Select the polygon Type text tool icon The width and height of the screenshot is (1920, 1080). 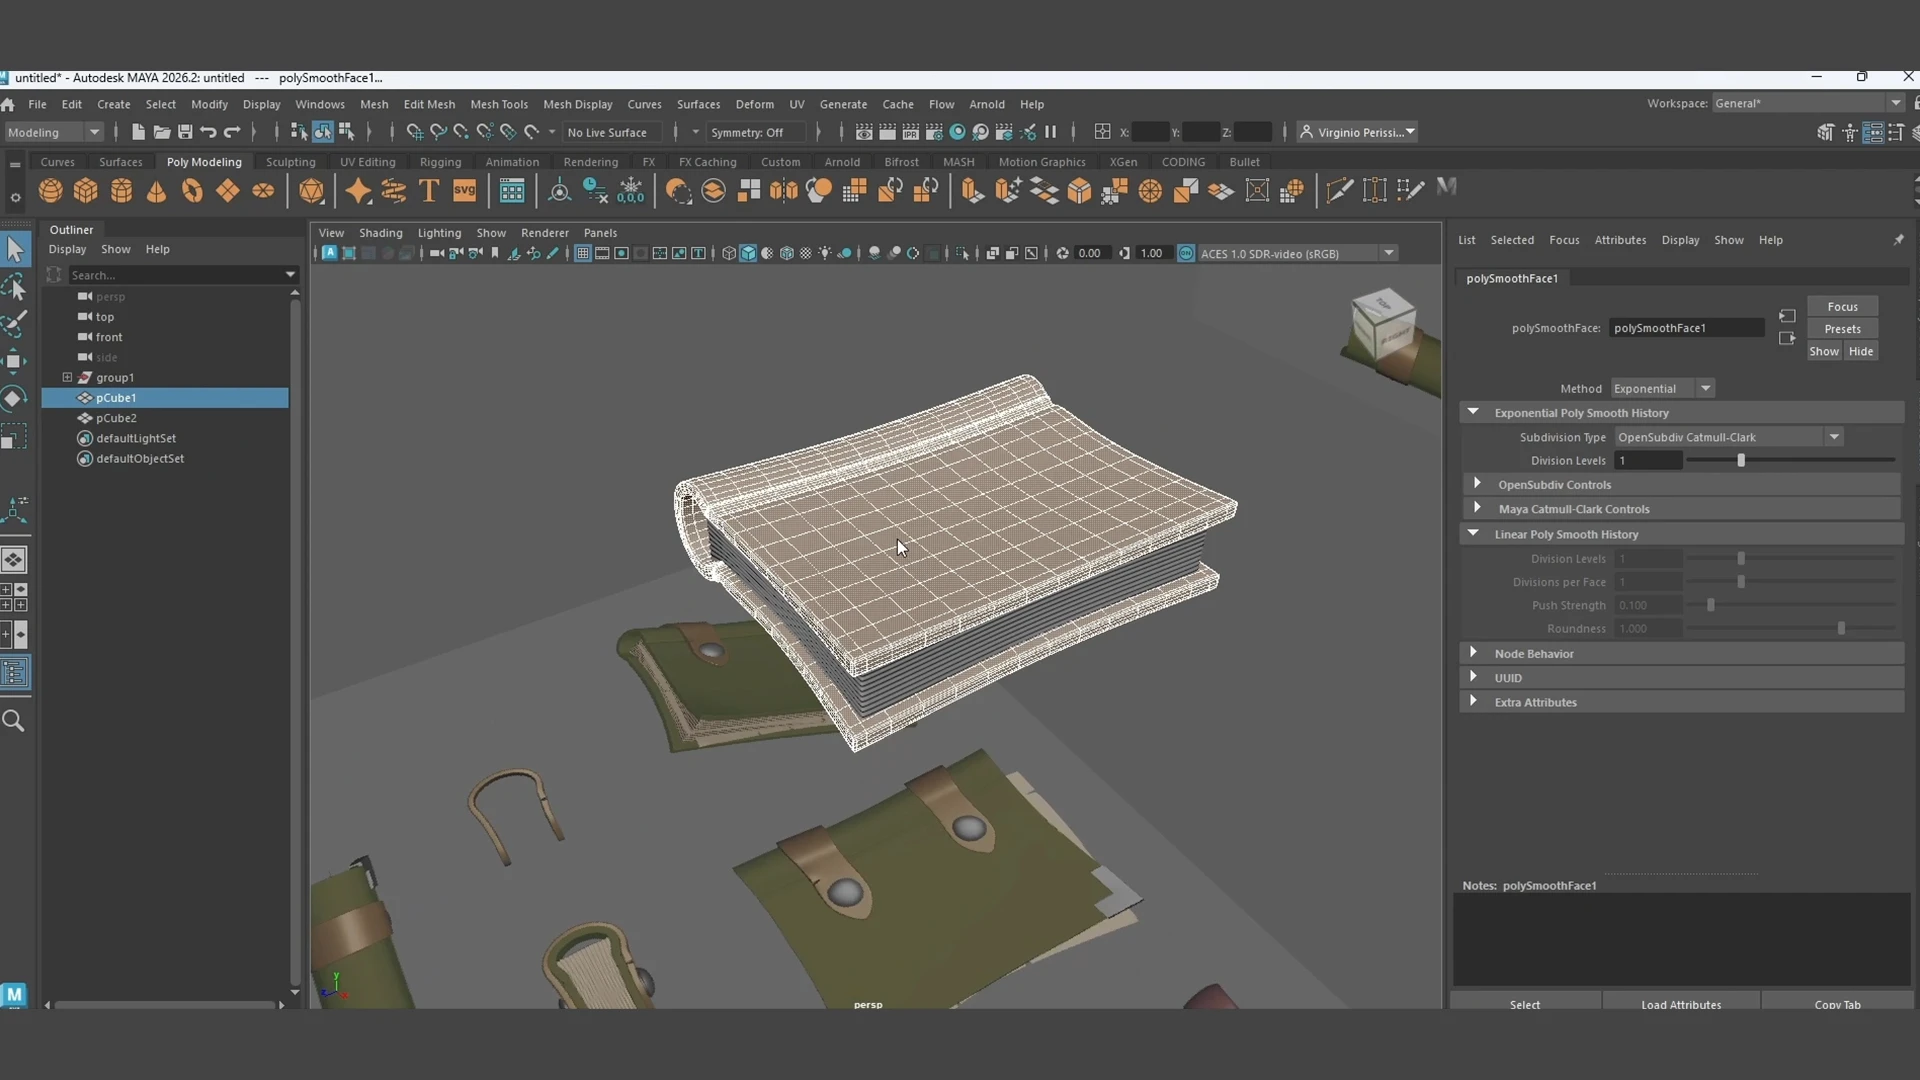coord(429,190)
